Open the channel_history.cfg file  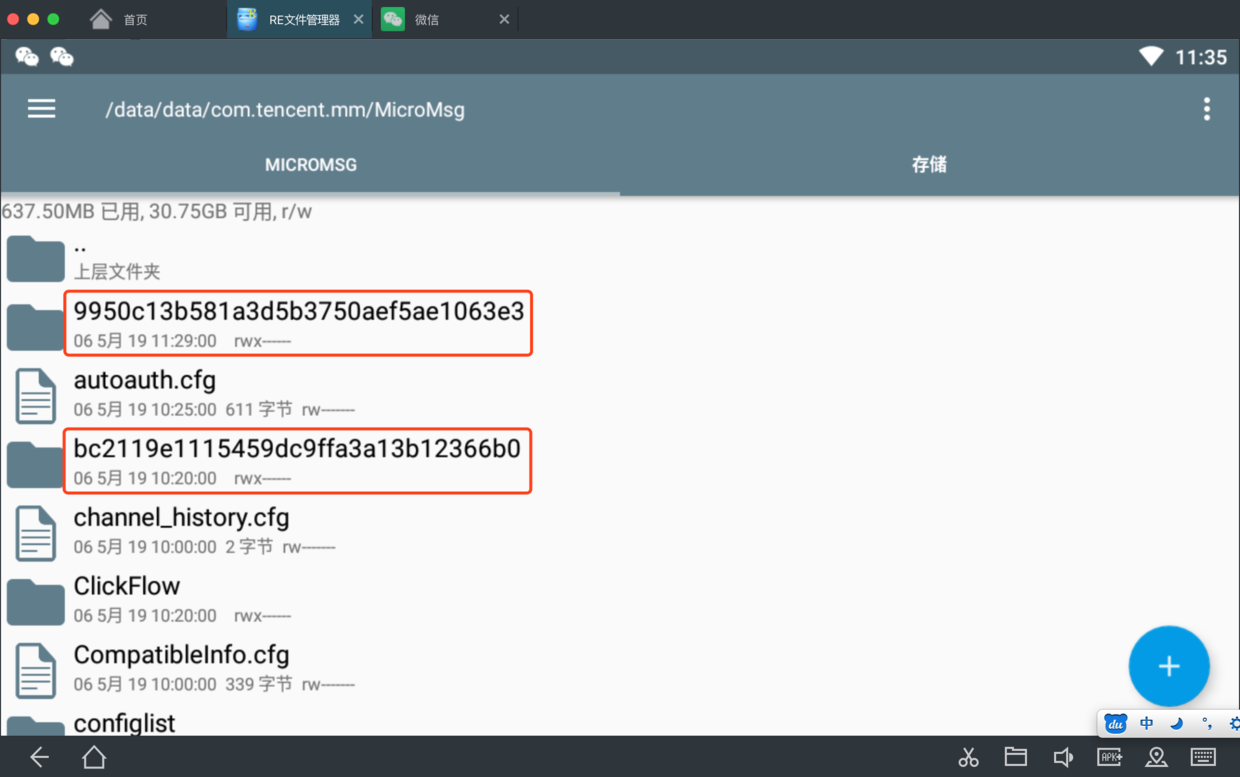tap(620, 530)
